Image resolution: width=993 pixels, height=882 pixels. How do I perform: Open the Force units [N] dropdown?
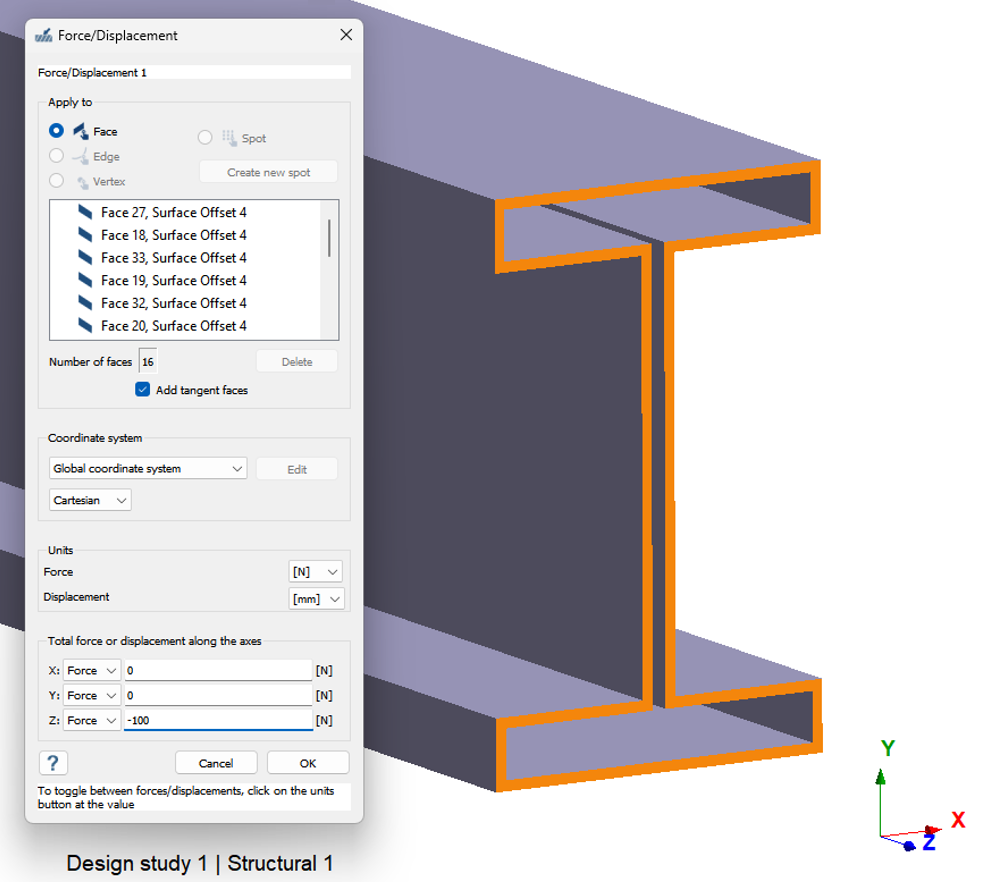[315, 572]
